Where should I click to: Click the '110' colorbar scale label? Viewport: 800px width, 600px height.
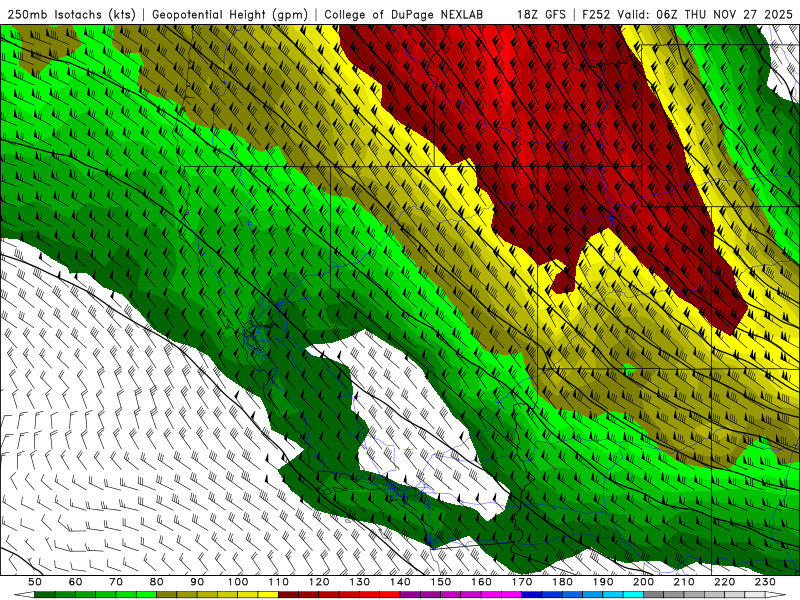(279, 582)
